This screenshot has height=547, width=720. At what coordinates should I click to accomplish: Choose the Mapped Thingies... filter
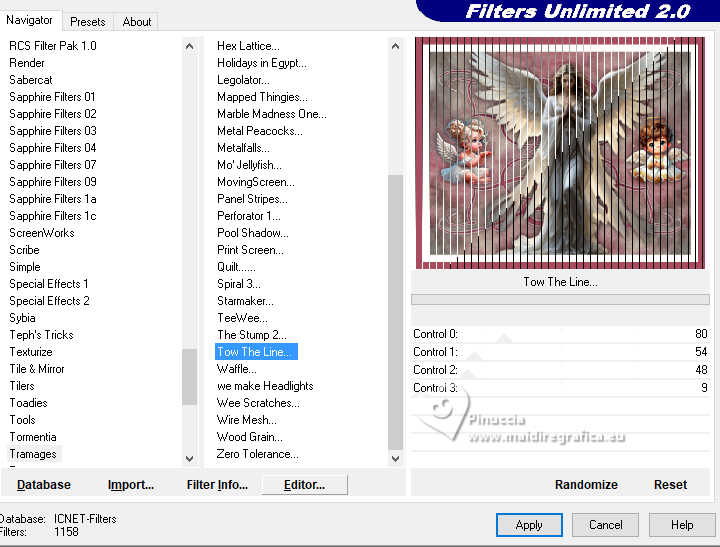(262, 97)
